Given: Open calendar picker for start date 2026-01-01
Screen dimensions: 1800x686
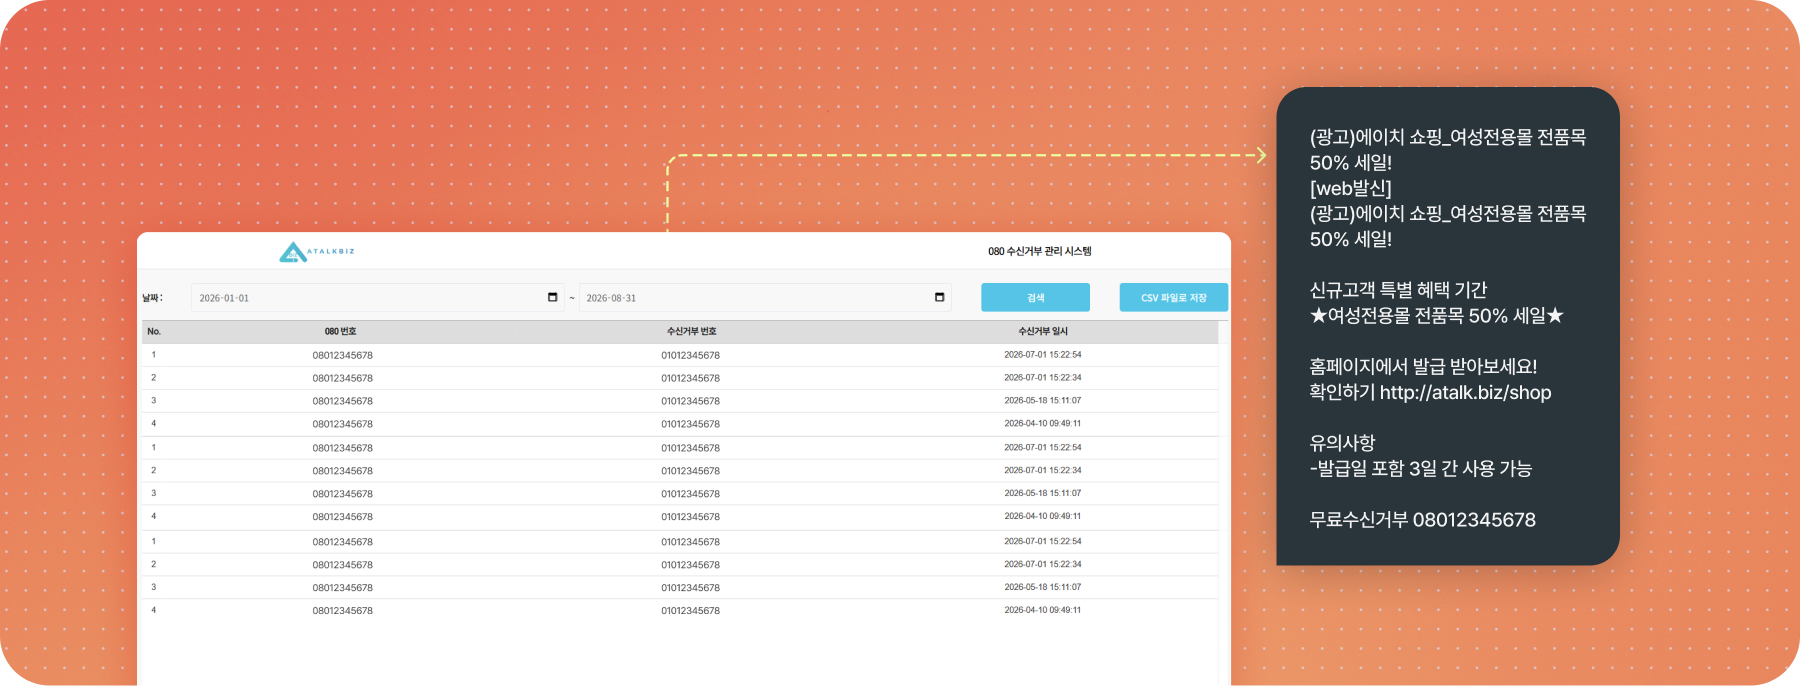Looking at the screenshot, I should pyautogui.click(x=552, y=297).
